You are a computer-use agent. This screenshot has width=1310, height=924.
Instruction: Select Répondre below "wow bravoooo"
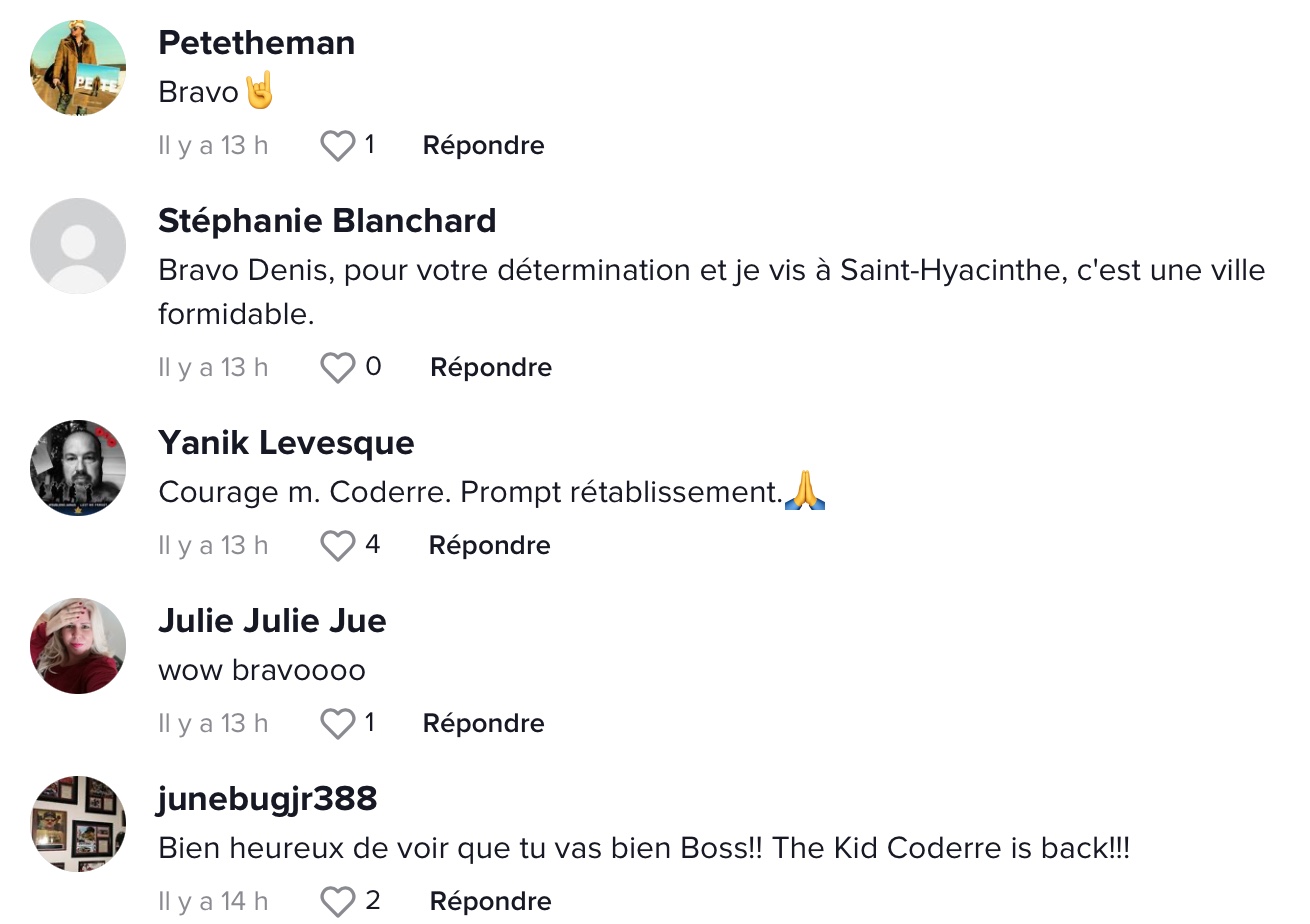pos(484,724)
